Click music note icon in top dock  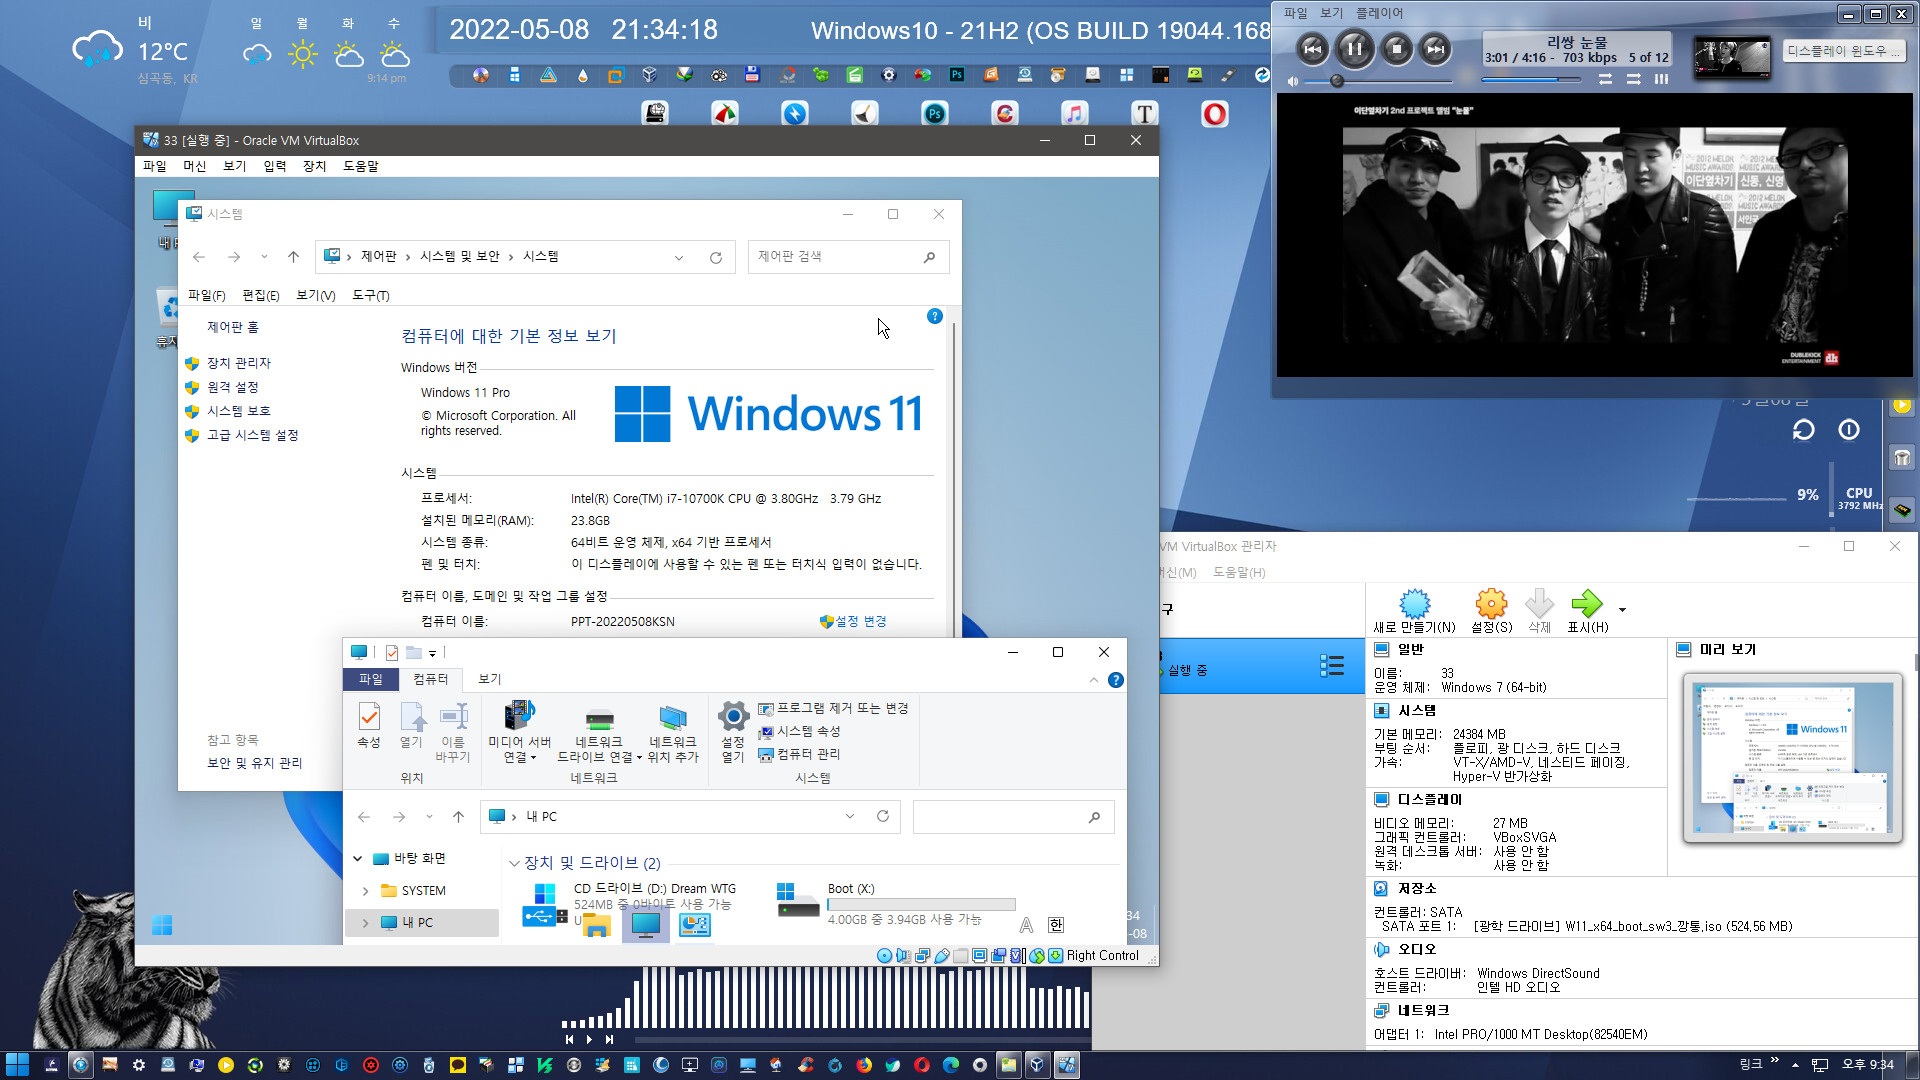coord(1074,113)
